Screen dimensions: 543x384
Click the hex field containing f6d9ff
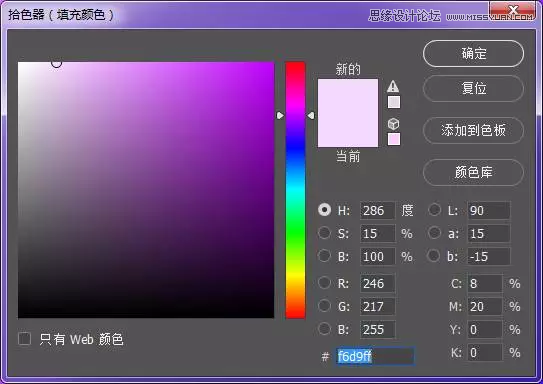tap(375, 356)
